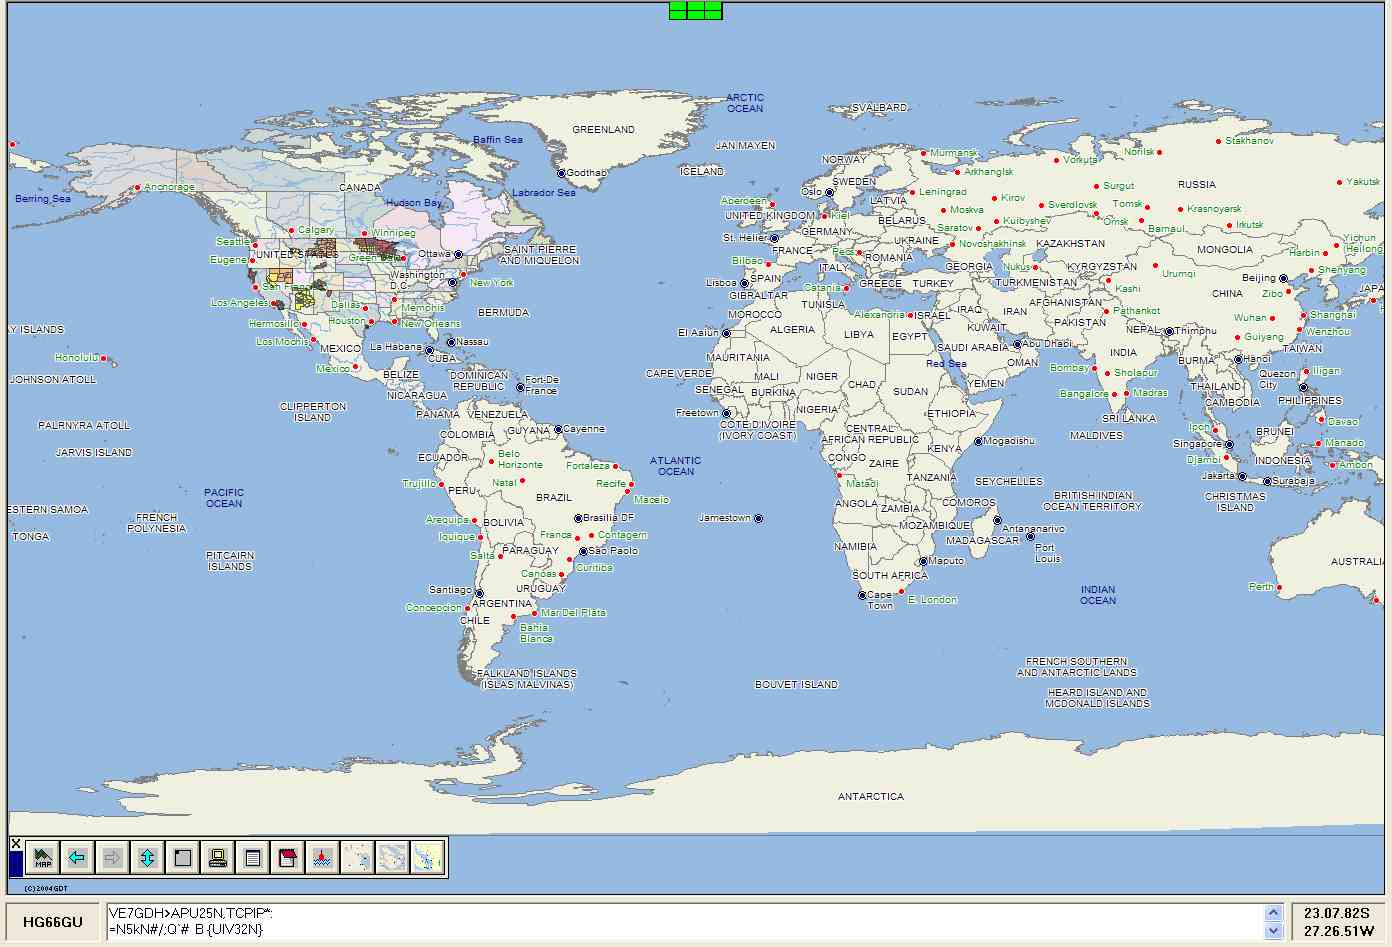Click the gray window square icon
This screenshot has width=1392, height=947.
point(183,857)
